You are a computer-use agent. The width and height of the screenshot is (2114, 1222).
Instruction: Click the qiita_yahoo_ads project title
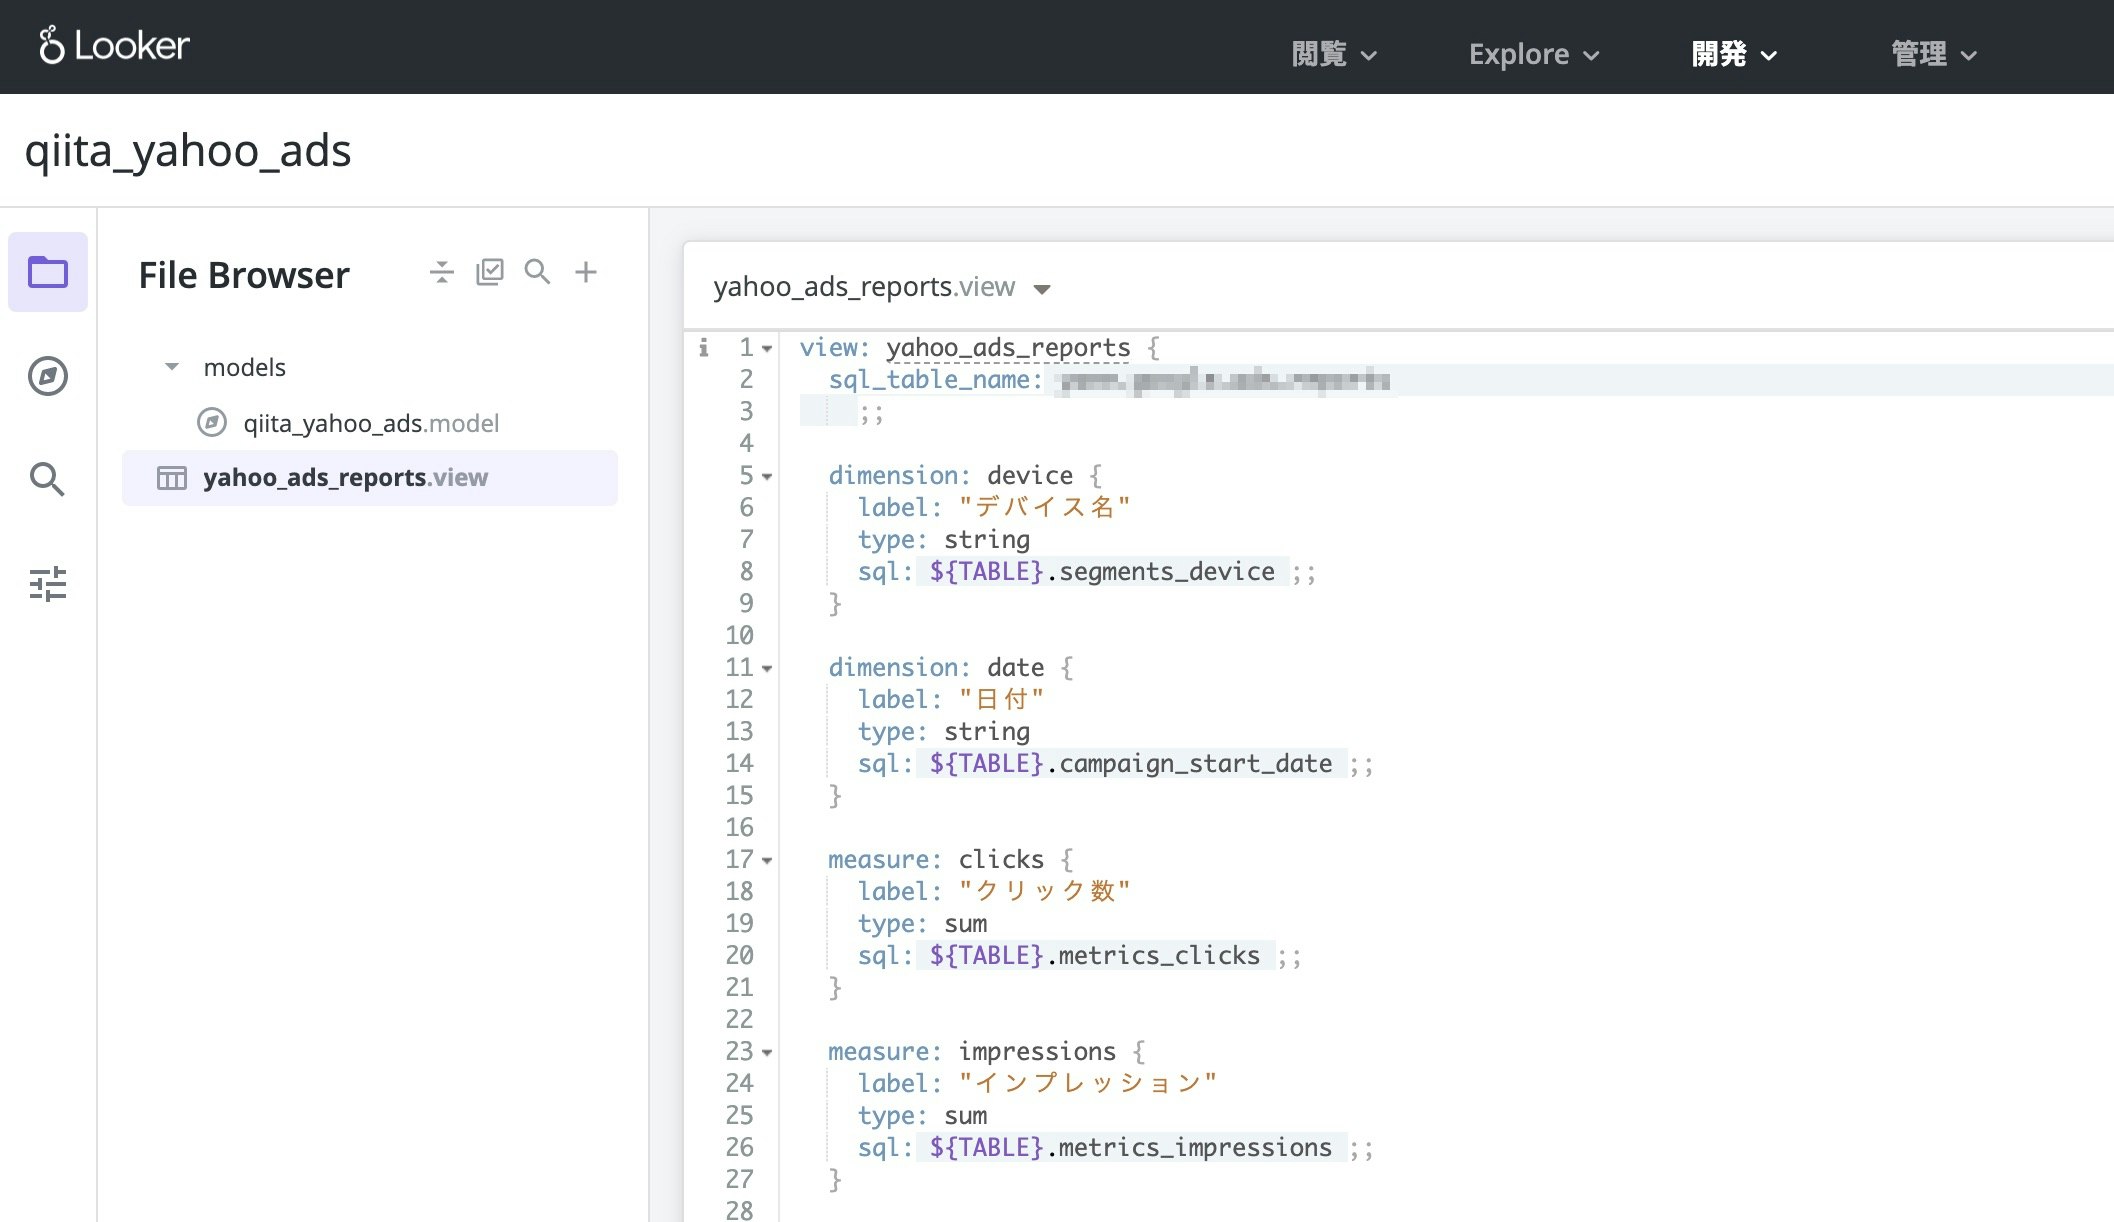coord(188,150)
